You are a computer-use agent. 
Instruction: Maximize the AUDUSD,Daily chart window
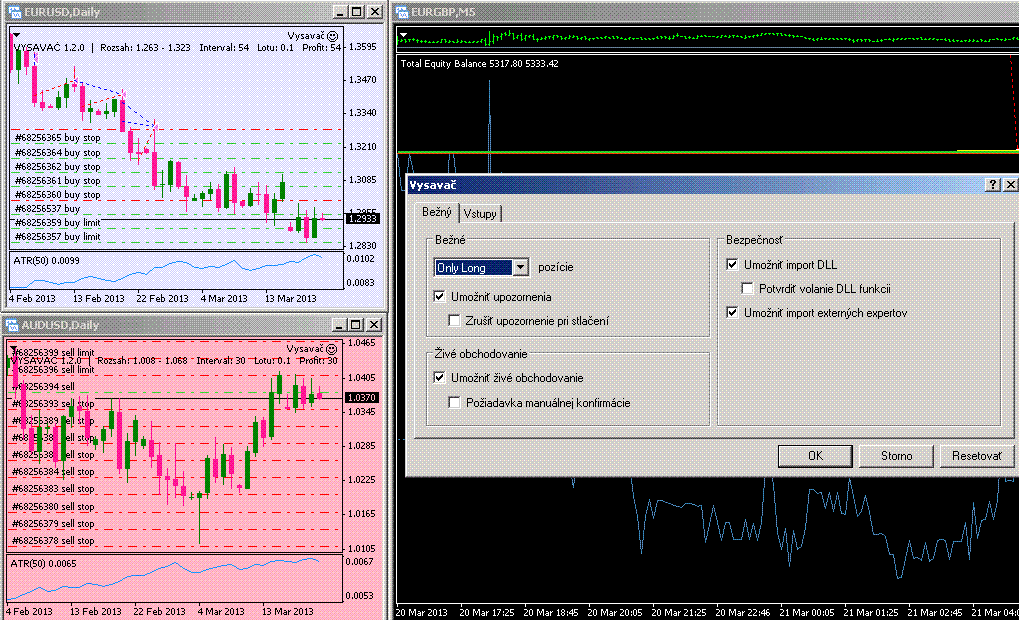[x=355, y=324]
